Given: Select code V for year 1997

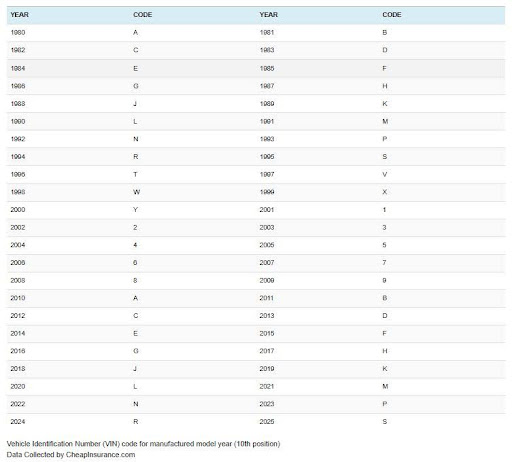Looking at the screenshot, I should 385,174.
